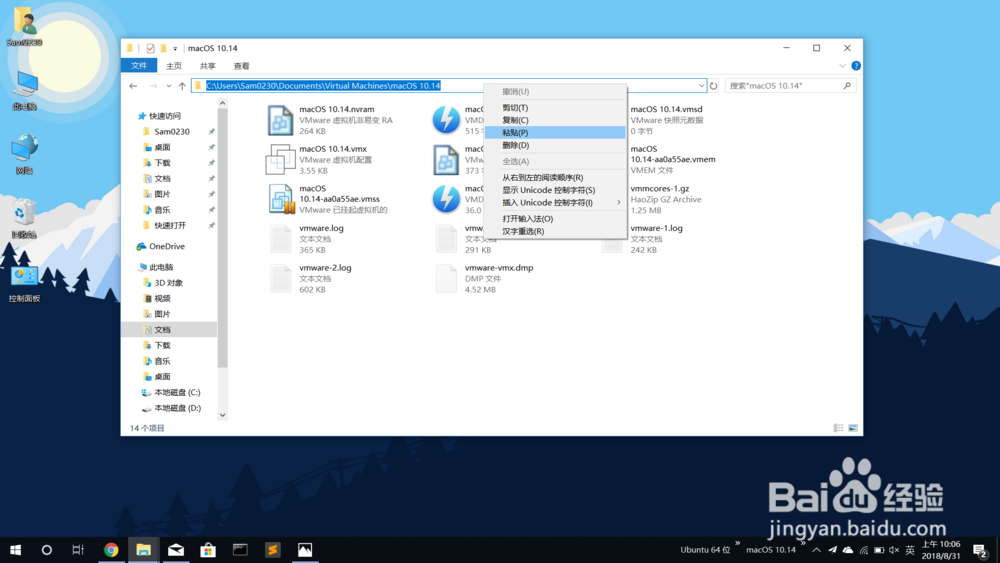Open the recent locations dropdown arrow
1000x563 pixels.
pyautogui.click(x=168, y=85)
